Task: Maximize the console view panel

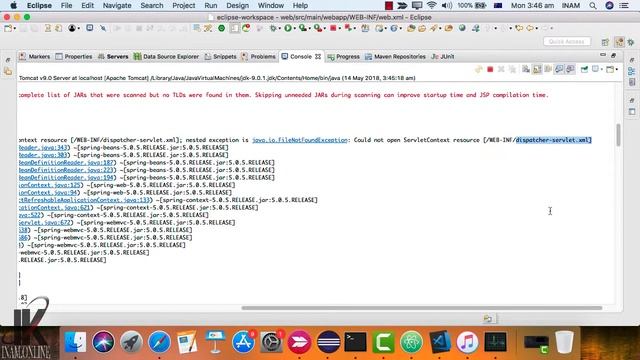Action: 613,55
